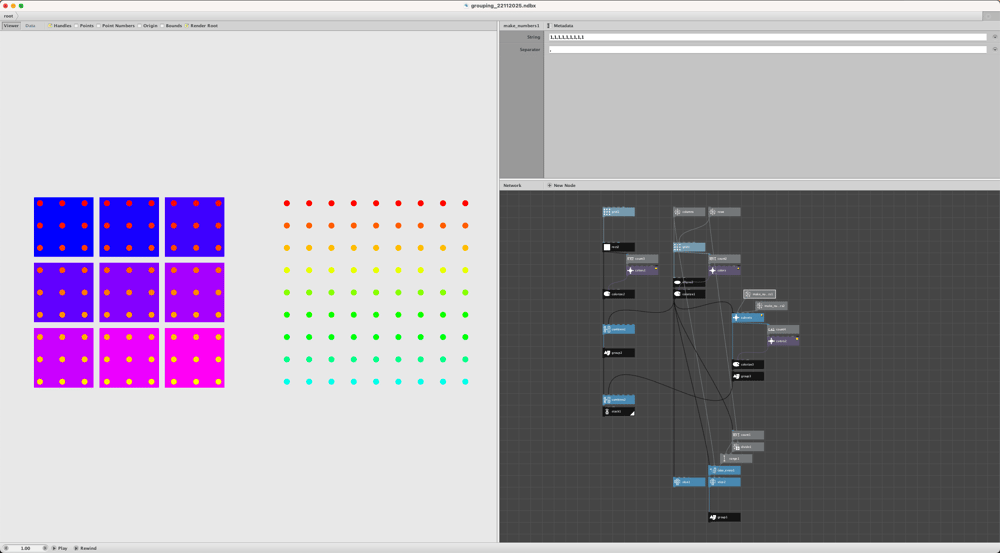The height and width of the screenshot is (553, 1000).
Task: Click the New Node button
Action: [x=561, y=186]
